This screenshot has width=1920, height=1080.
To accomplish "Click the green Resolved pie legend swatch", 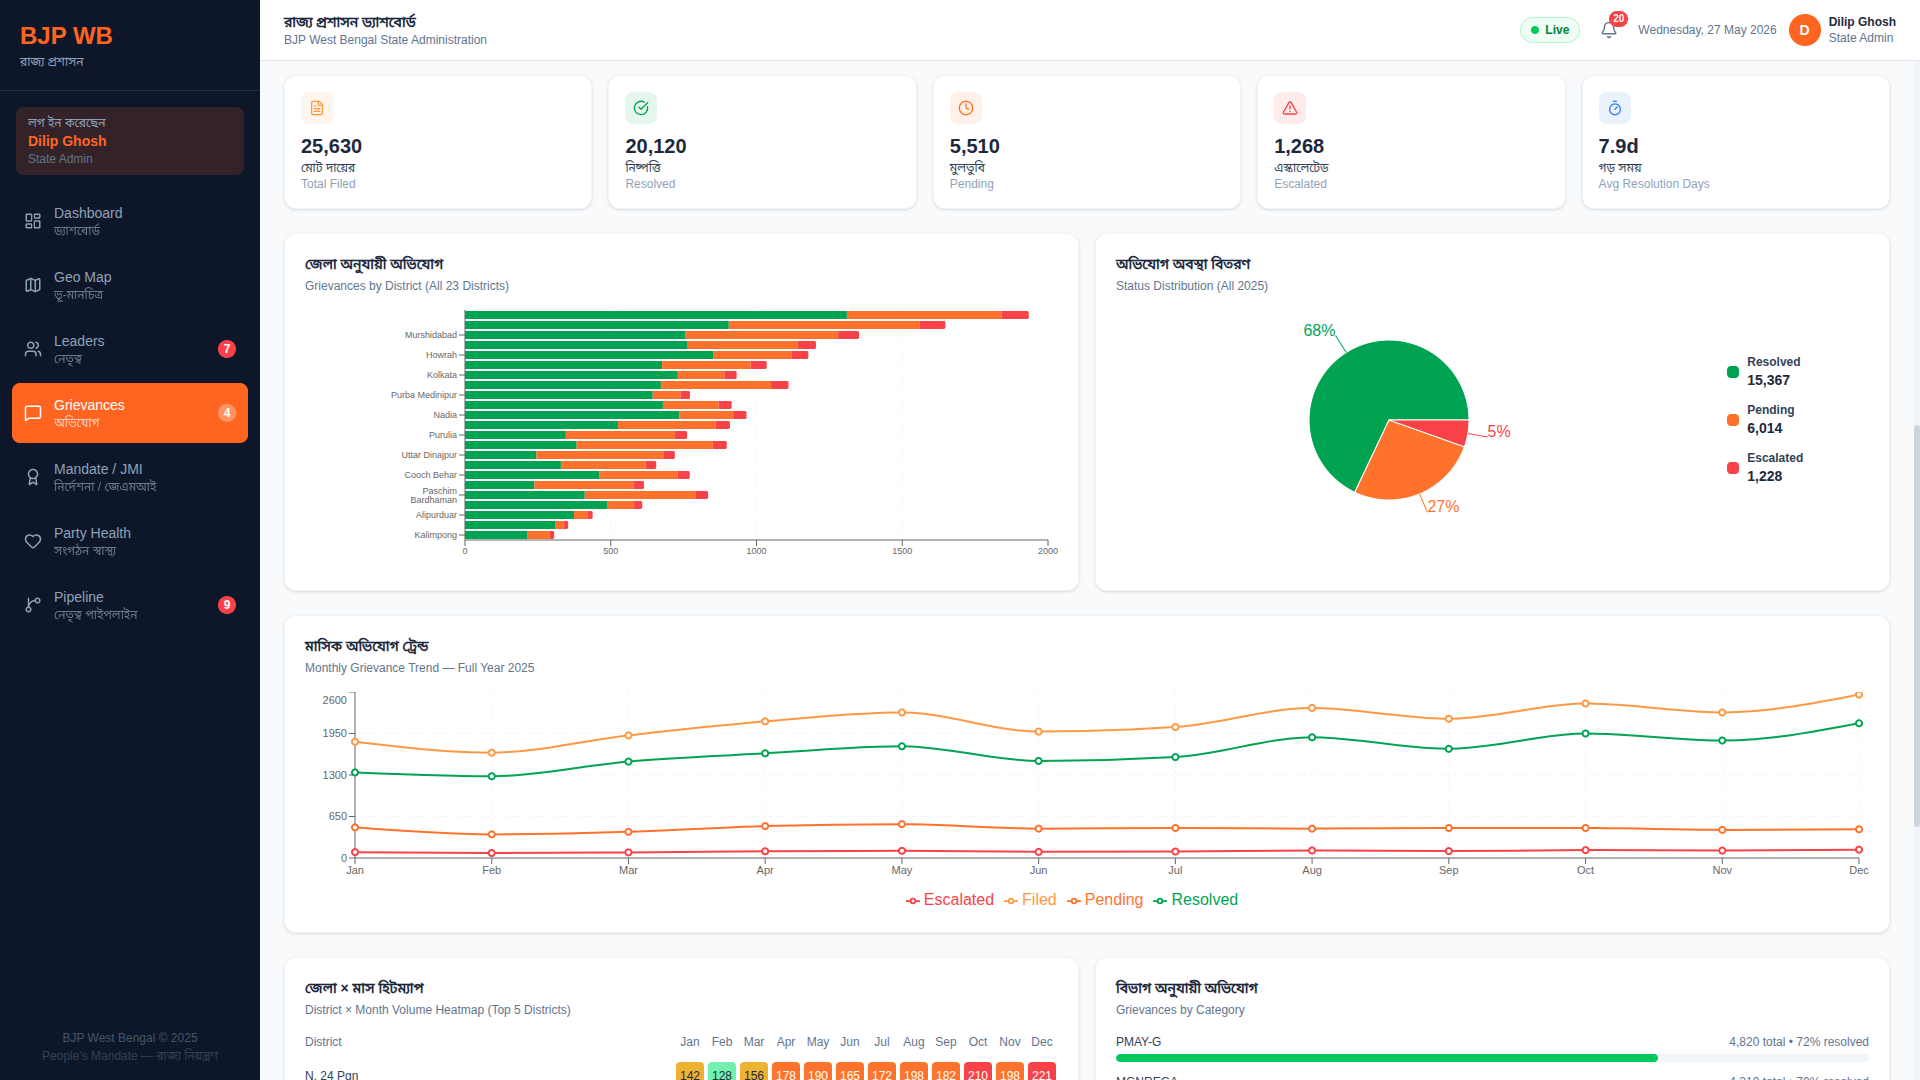I will tap(1733, 372).
